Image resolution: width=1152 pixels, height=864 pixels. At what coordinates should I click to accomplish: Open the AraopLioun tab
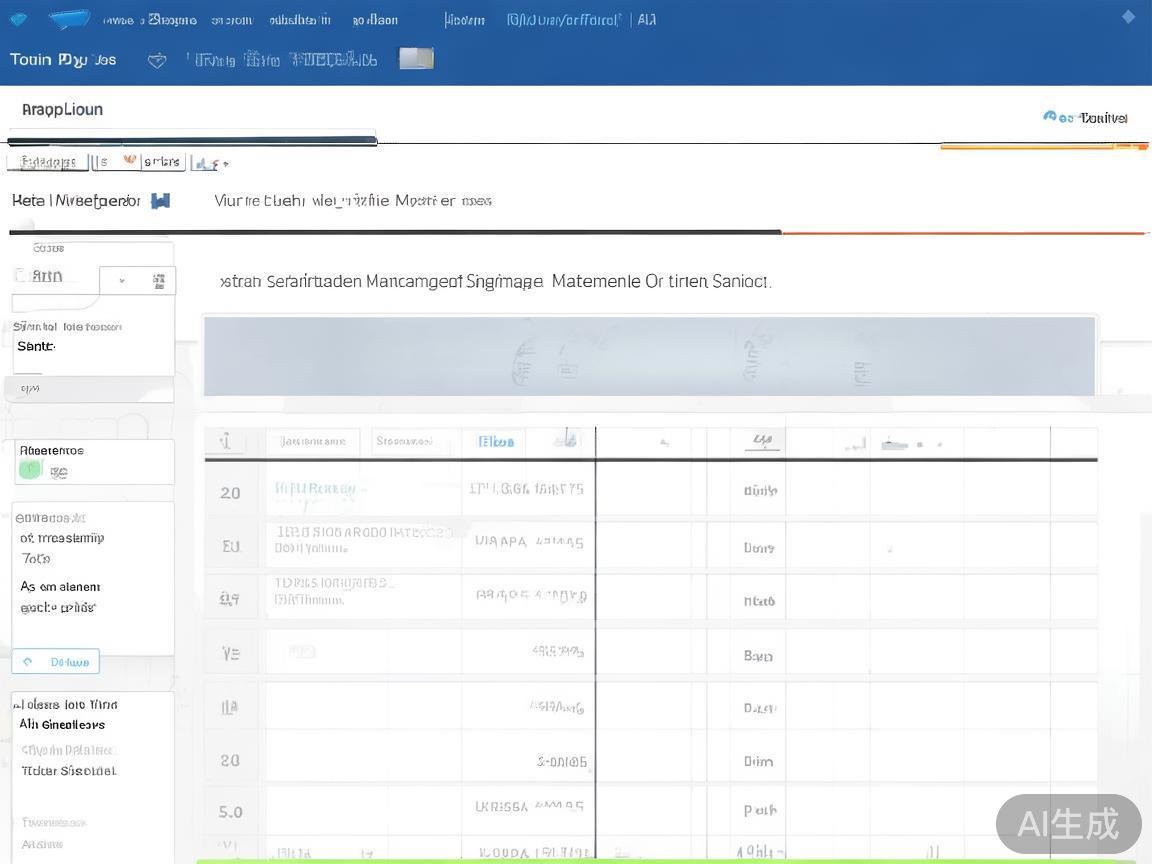click(x=62, y=110)
